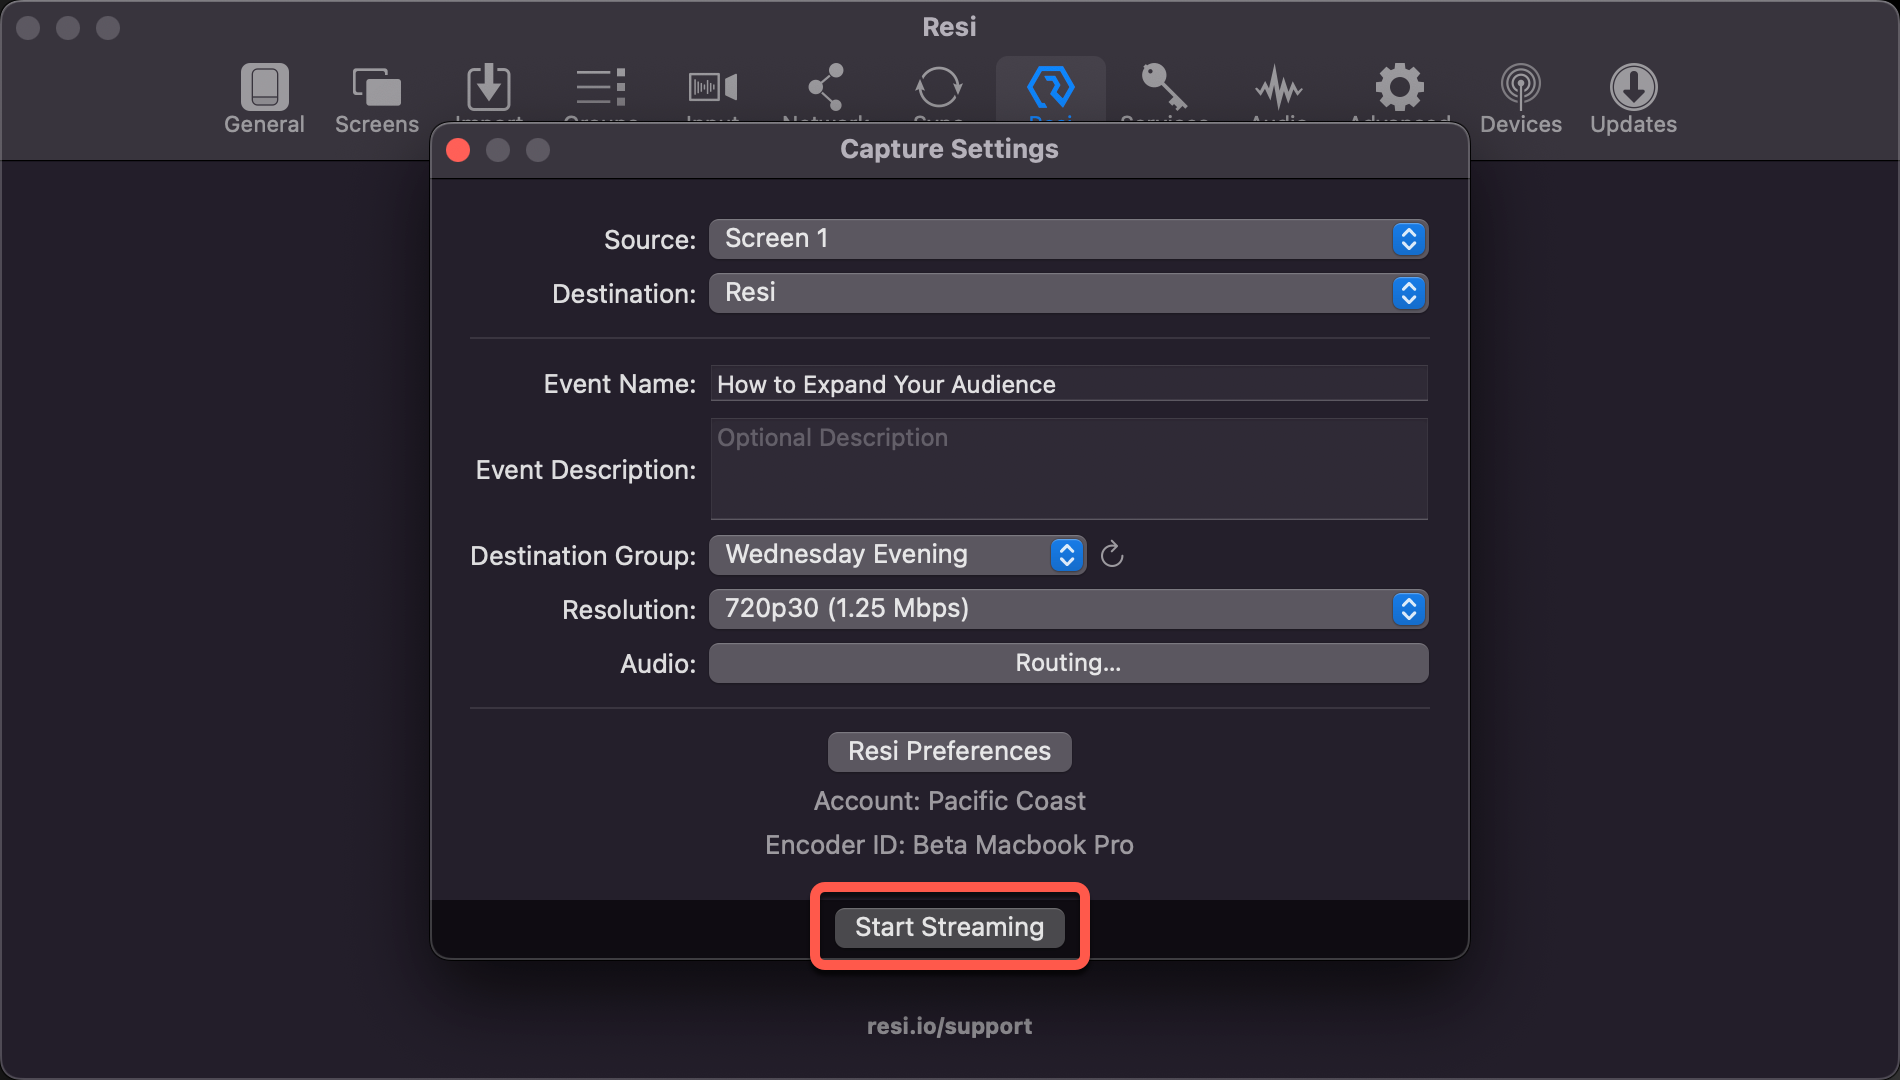Open the General preferences tab

tap(263, 95)
